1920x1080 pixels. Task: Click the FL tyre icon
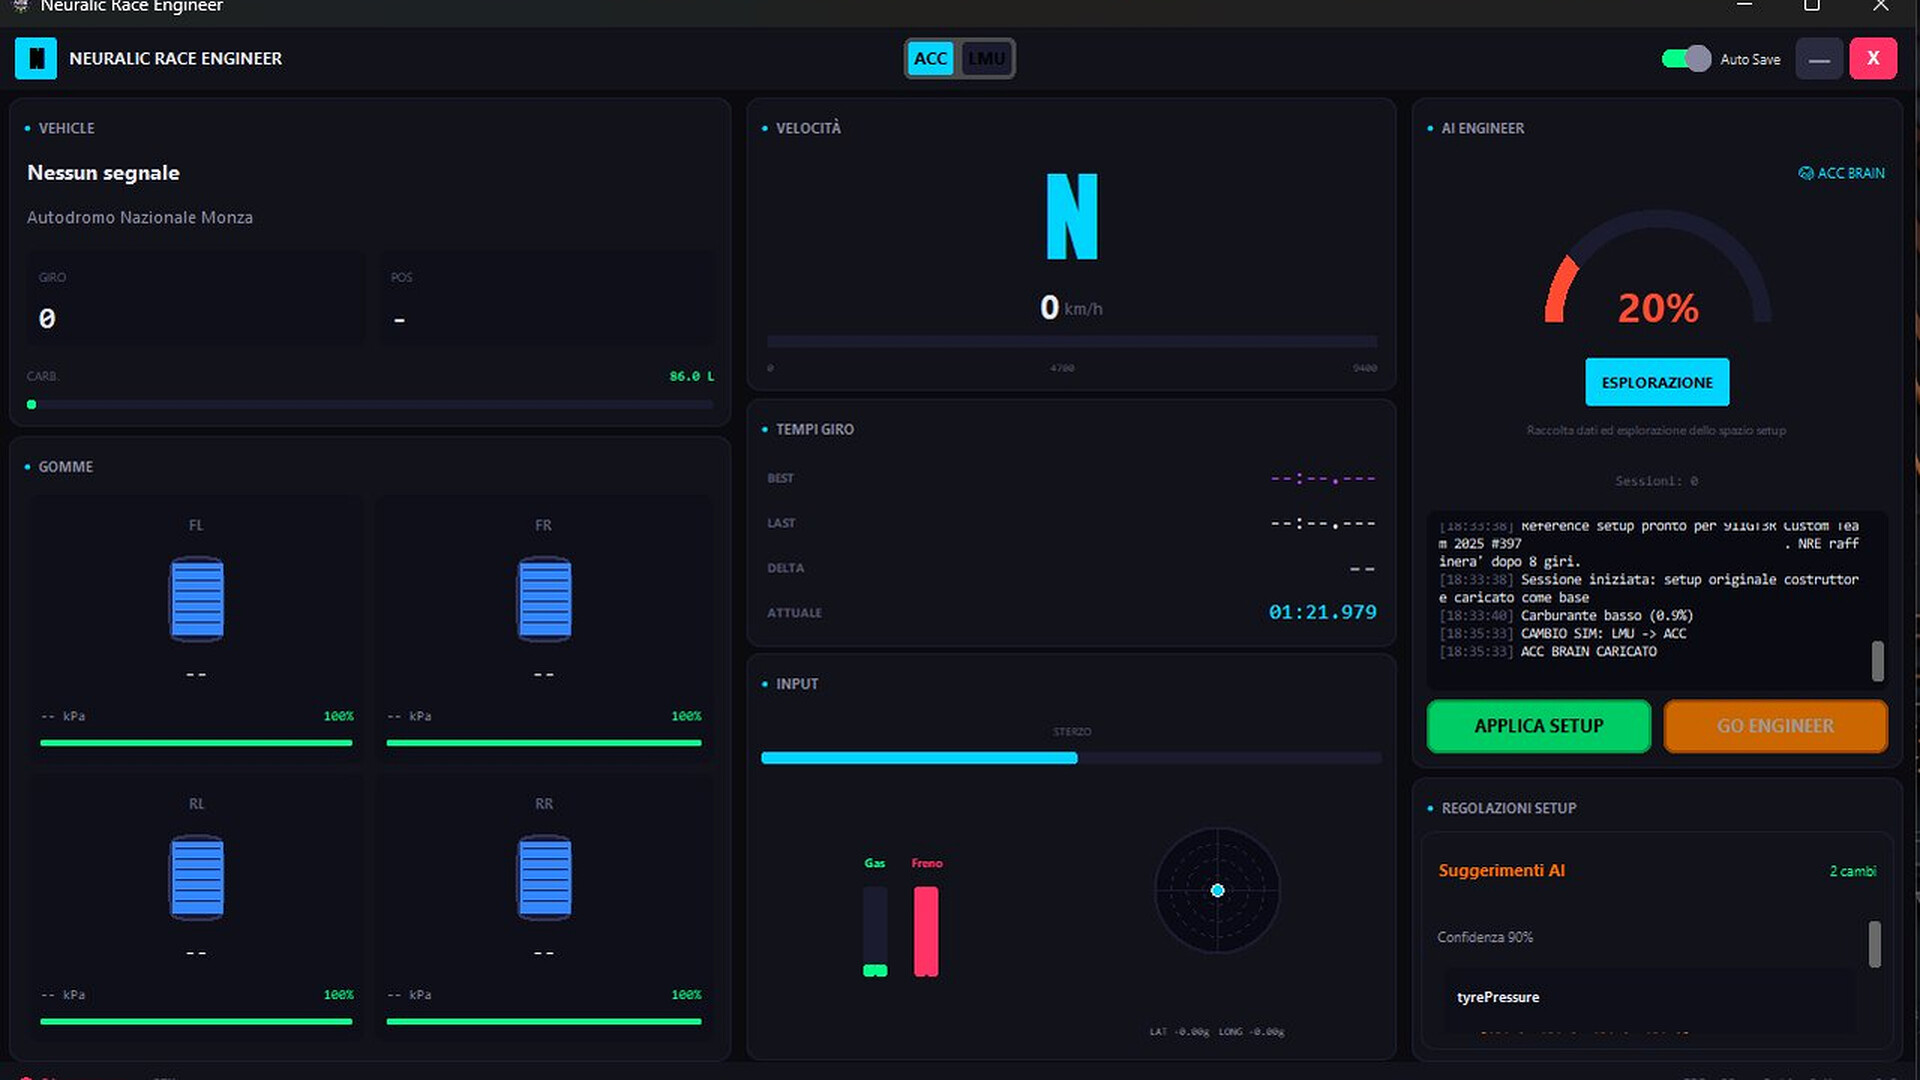click(197, 599)
